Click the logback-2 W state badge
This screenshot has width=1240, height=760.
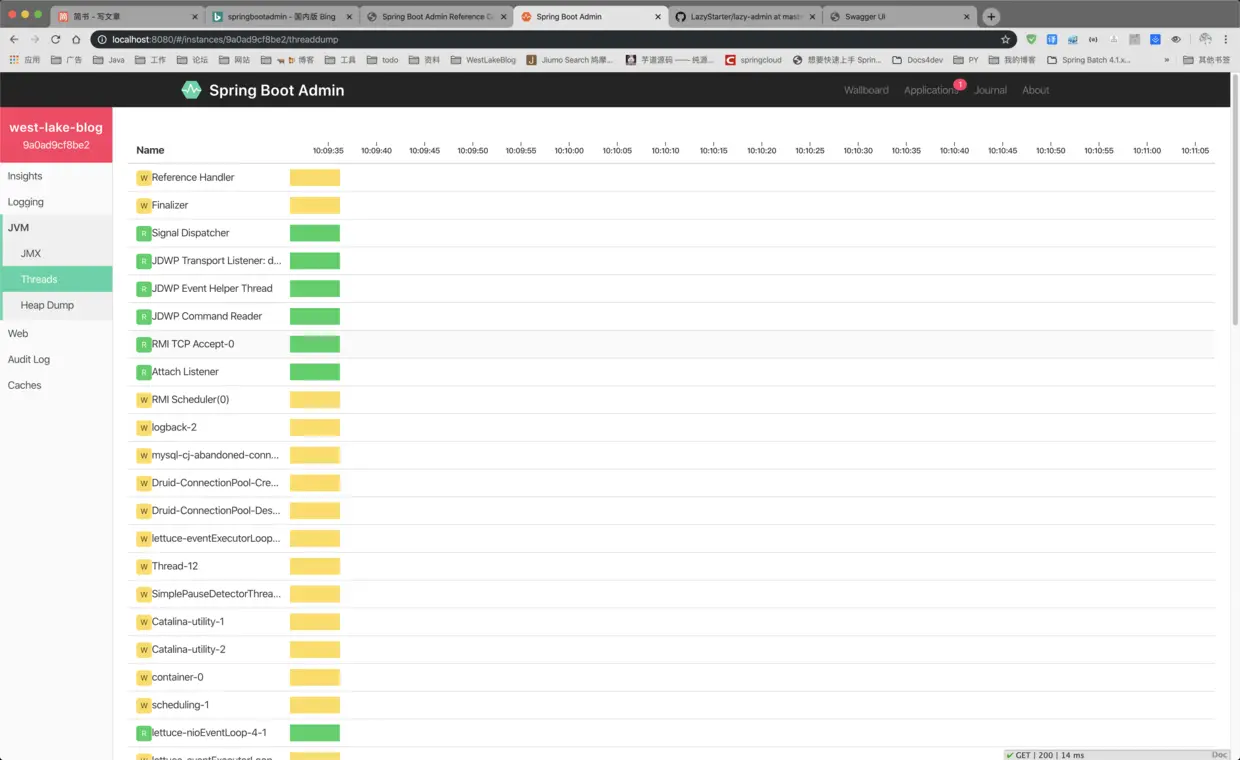pos(143,428)
